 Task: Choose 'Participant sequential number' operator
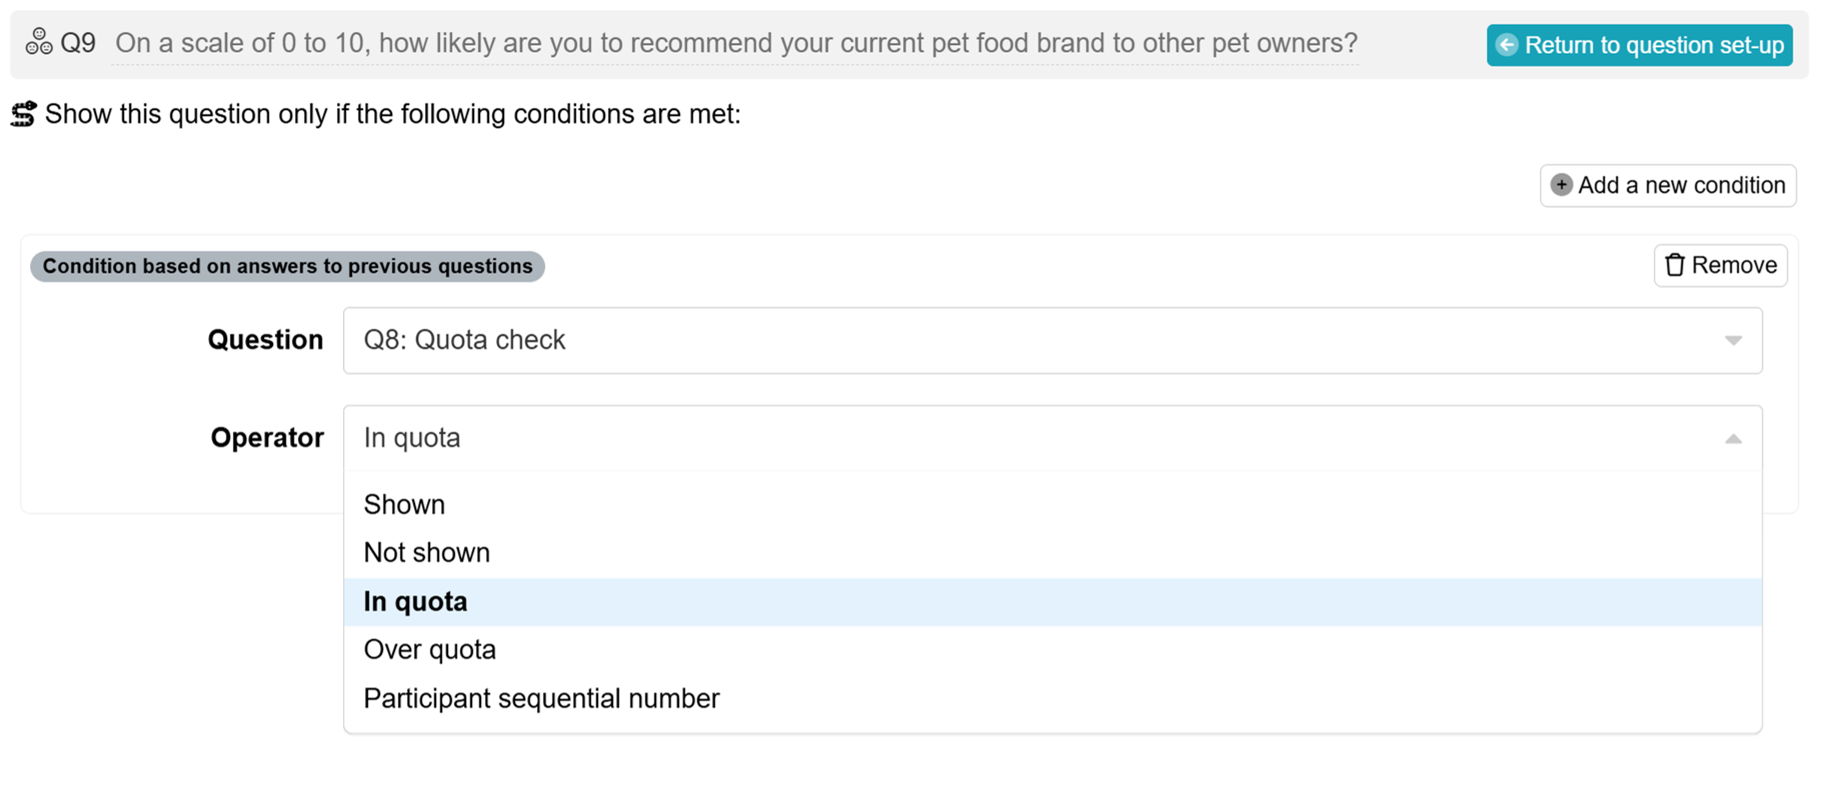(540, 698)
